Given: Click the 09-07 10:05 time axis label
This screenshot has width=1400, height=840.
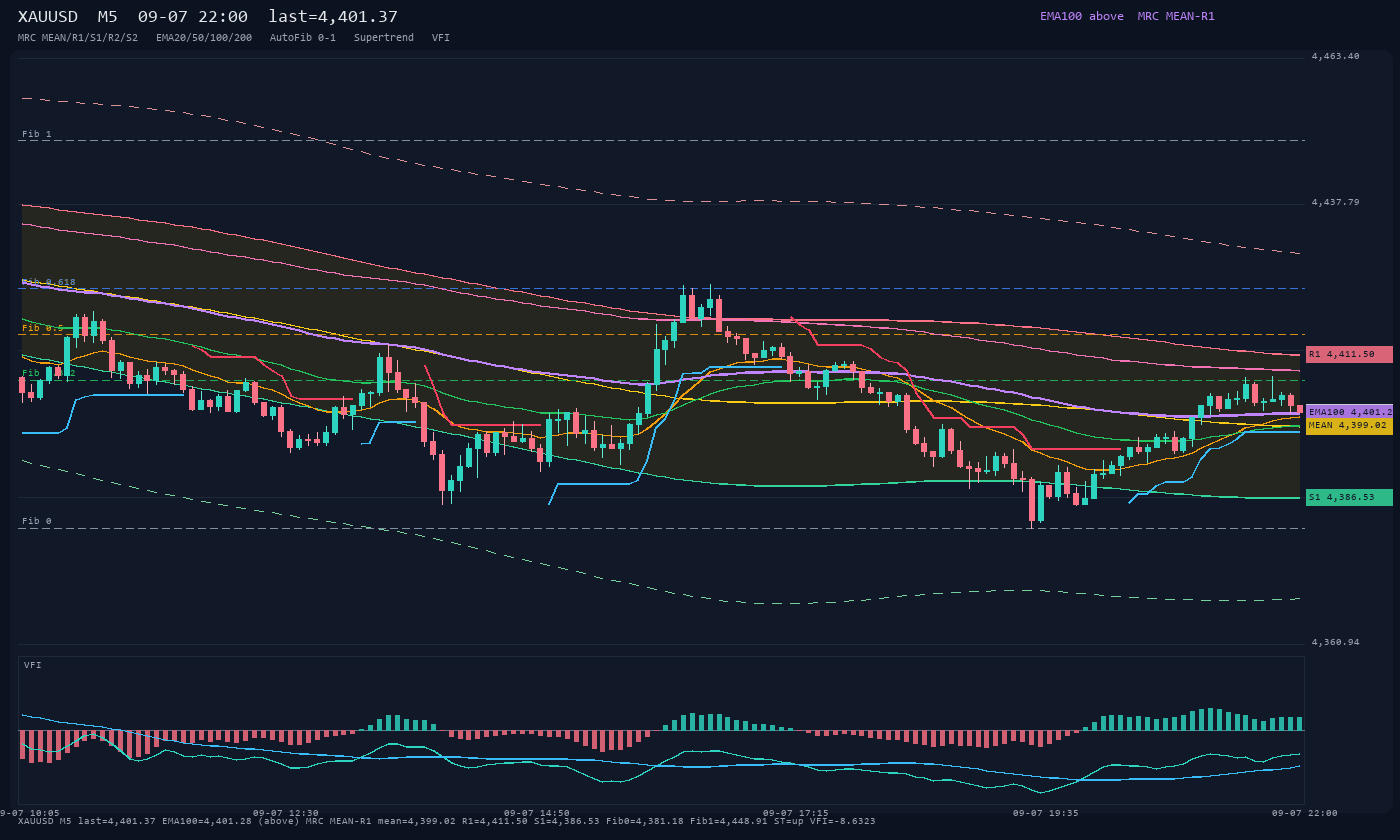Looking at the screenshot, I should (x=30, y=813).
